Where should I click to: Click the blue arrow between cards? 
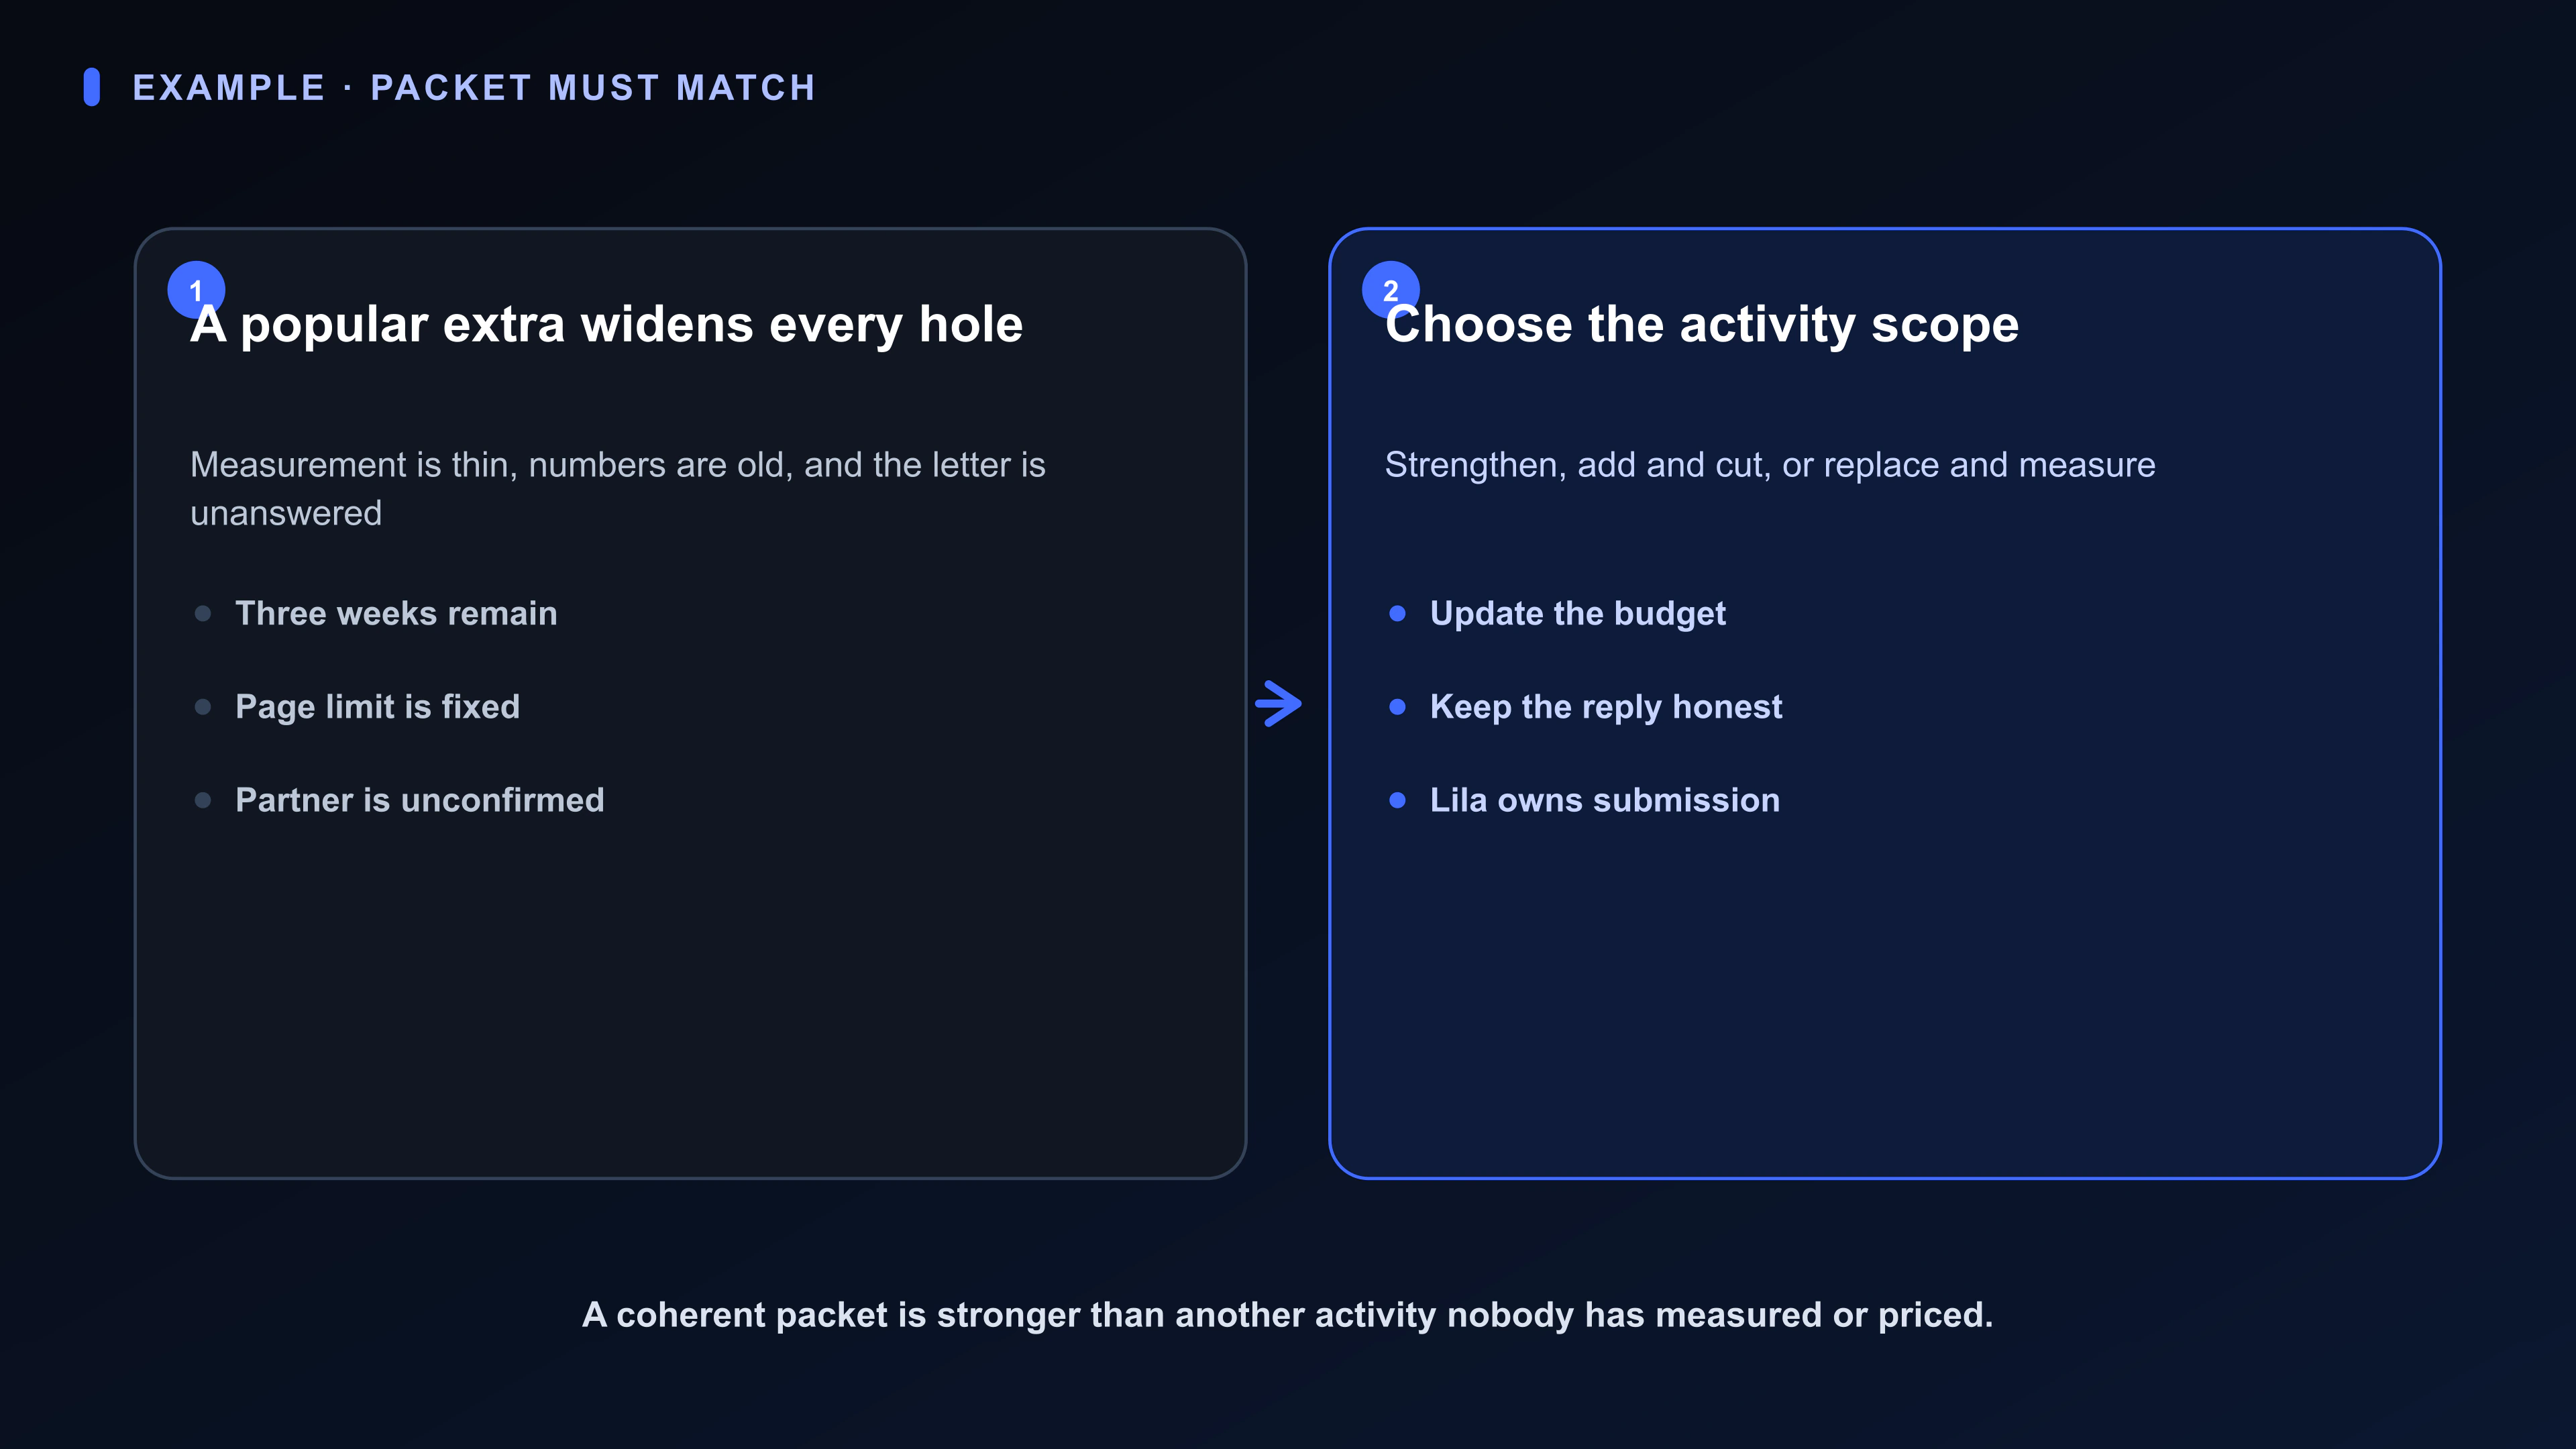point(1279,704)
